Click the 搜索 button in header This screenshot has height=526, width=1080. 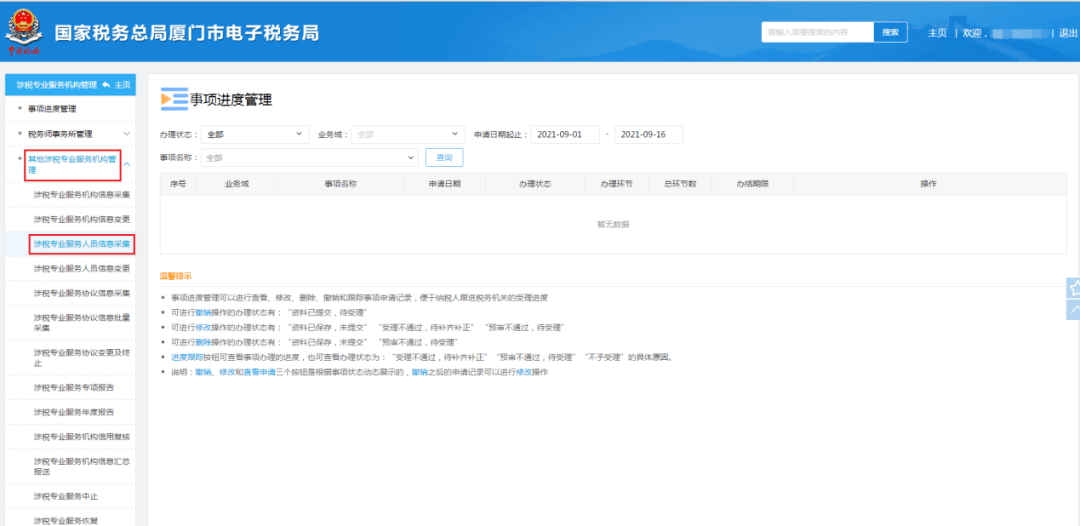click(889, 32)
